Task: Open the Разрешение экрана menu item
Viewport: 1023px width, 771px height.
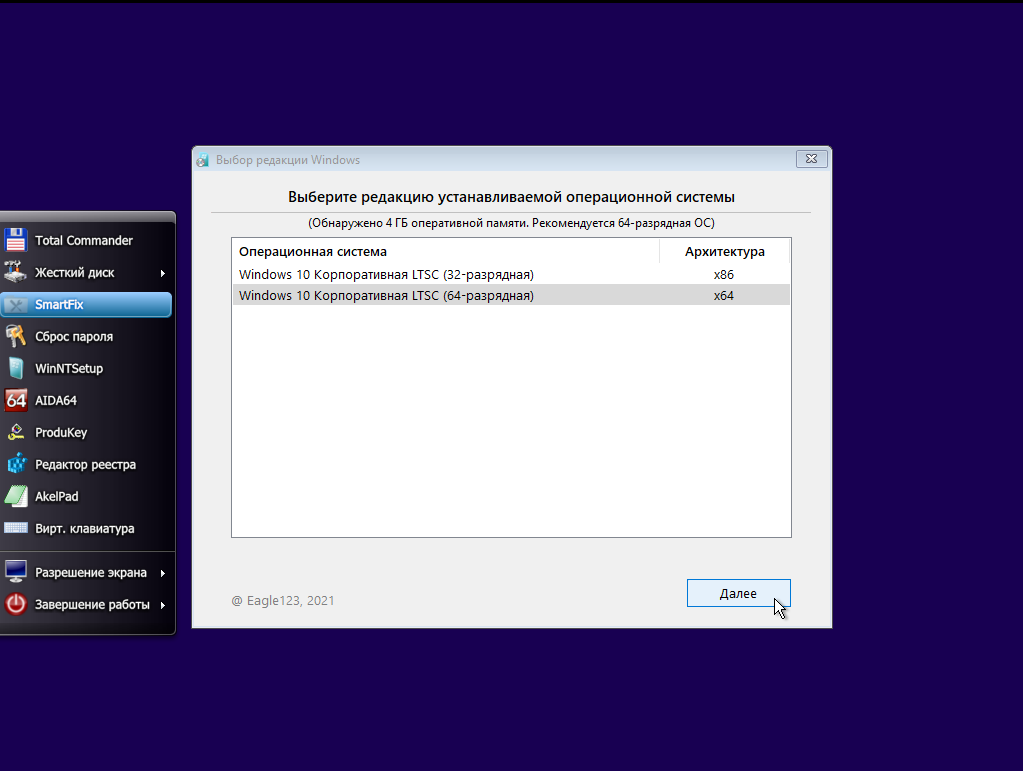Action: tap(90, 573)
